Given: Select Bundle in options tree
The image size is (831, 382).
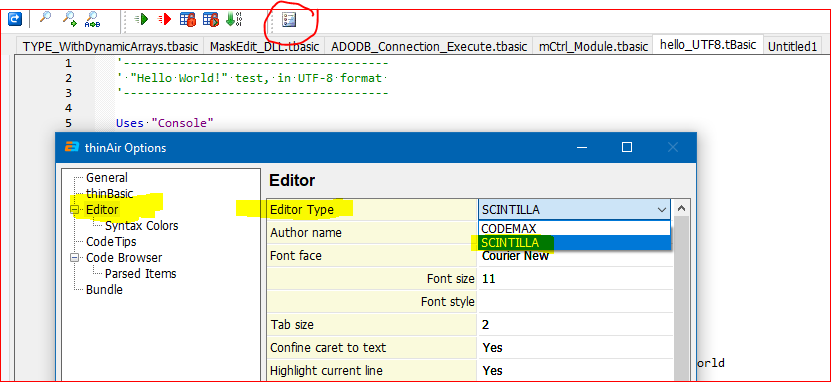Looking at the screenshot, I should click(104, 290).
